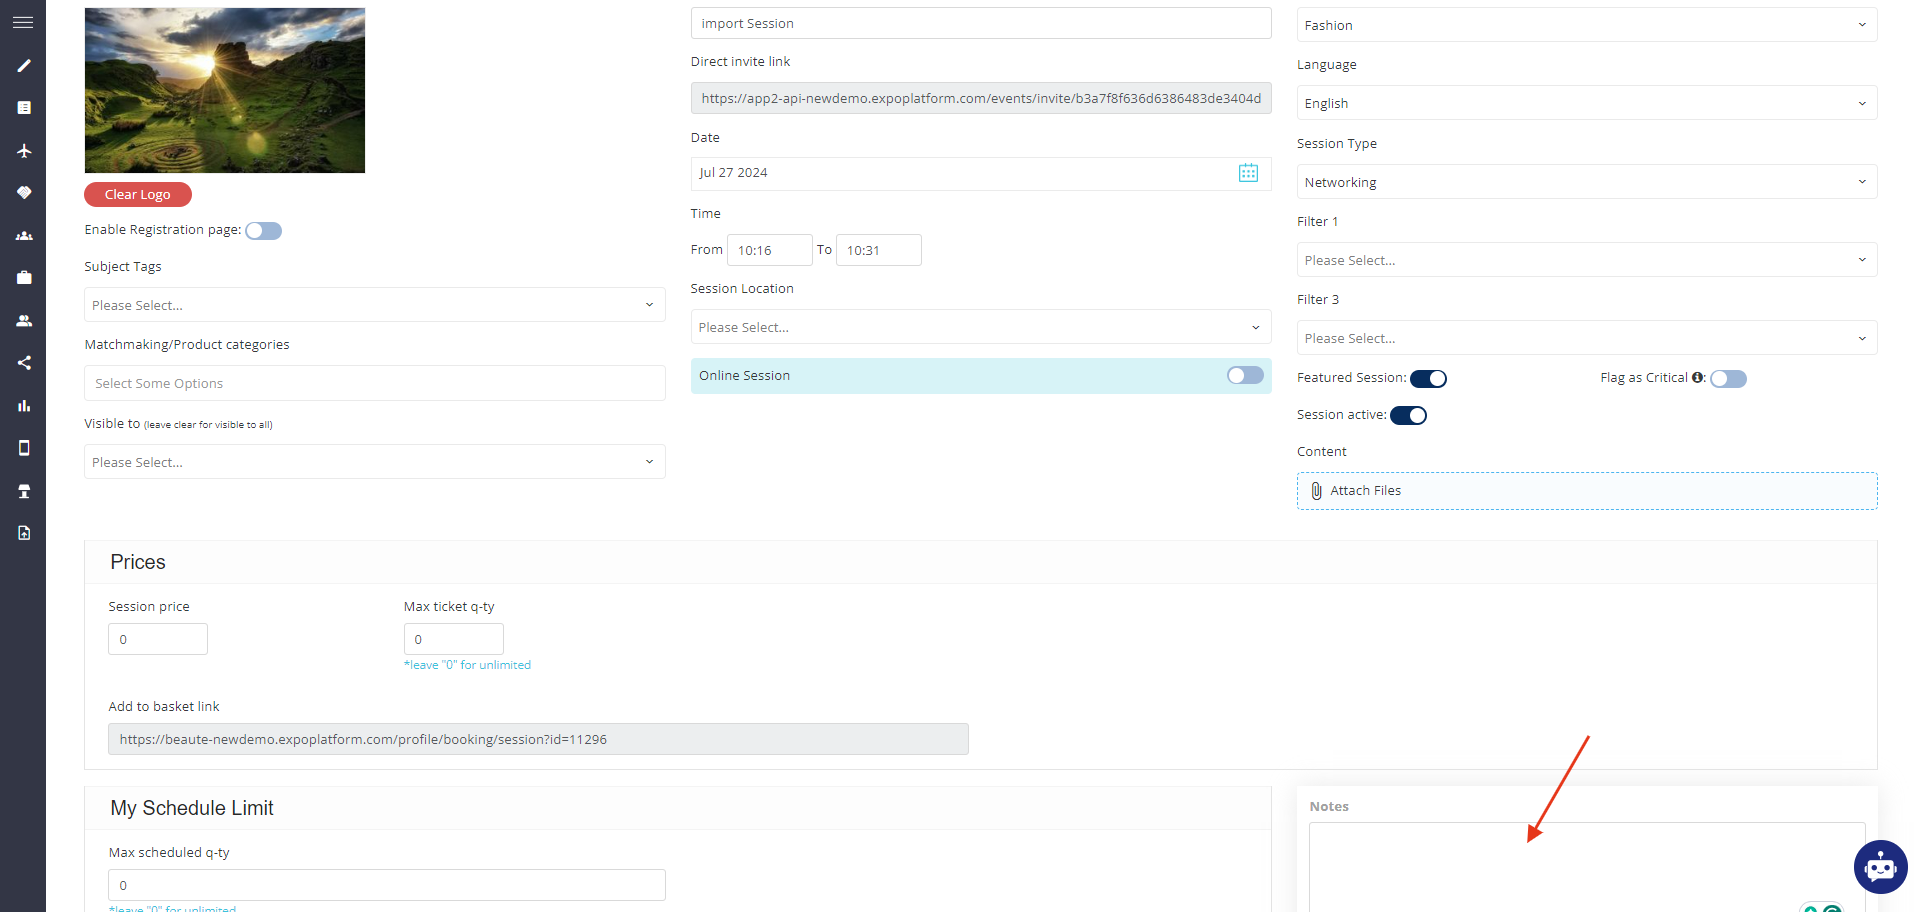Click the paperclip Attach Files icon
The height and width of the screenshot is (912, 1920).
tap(1316, 491)
